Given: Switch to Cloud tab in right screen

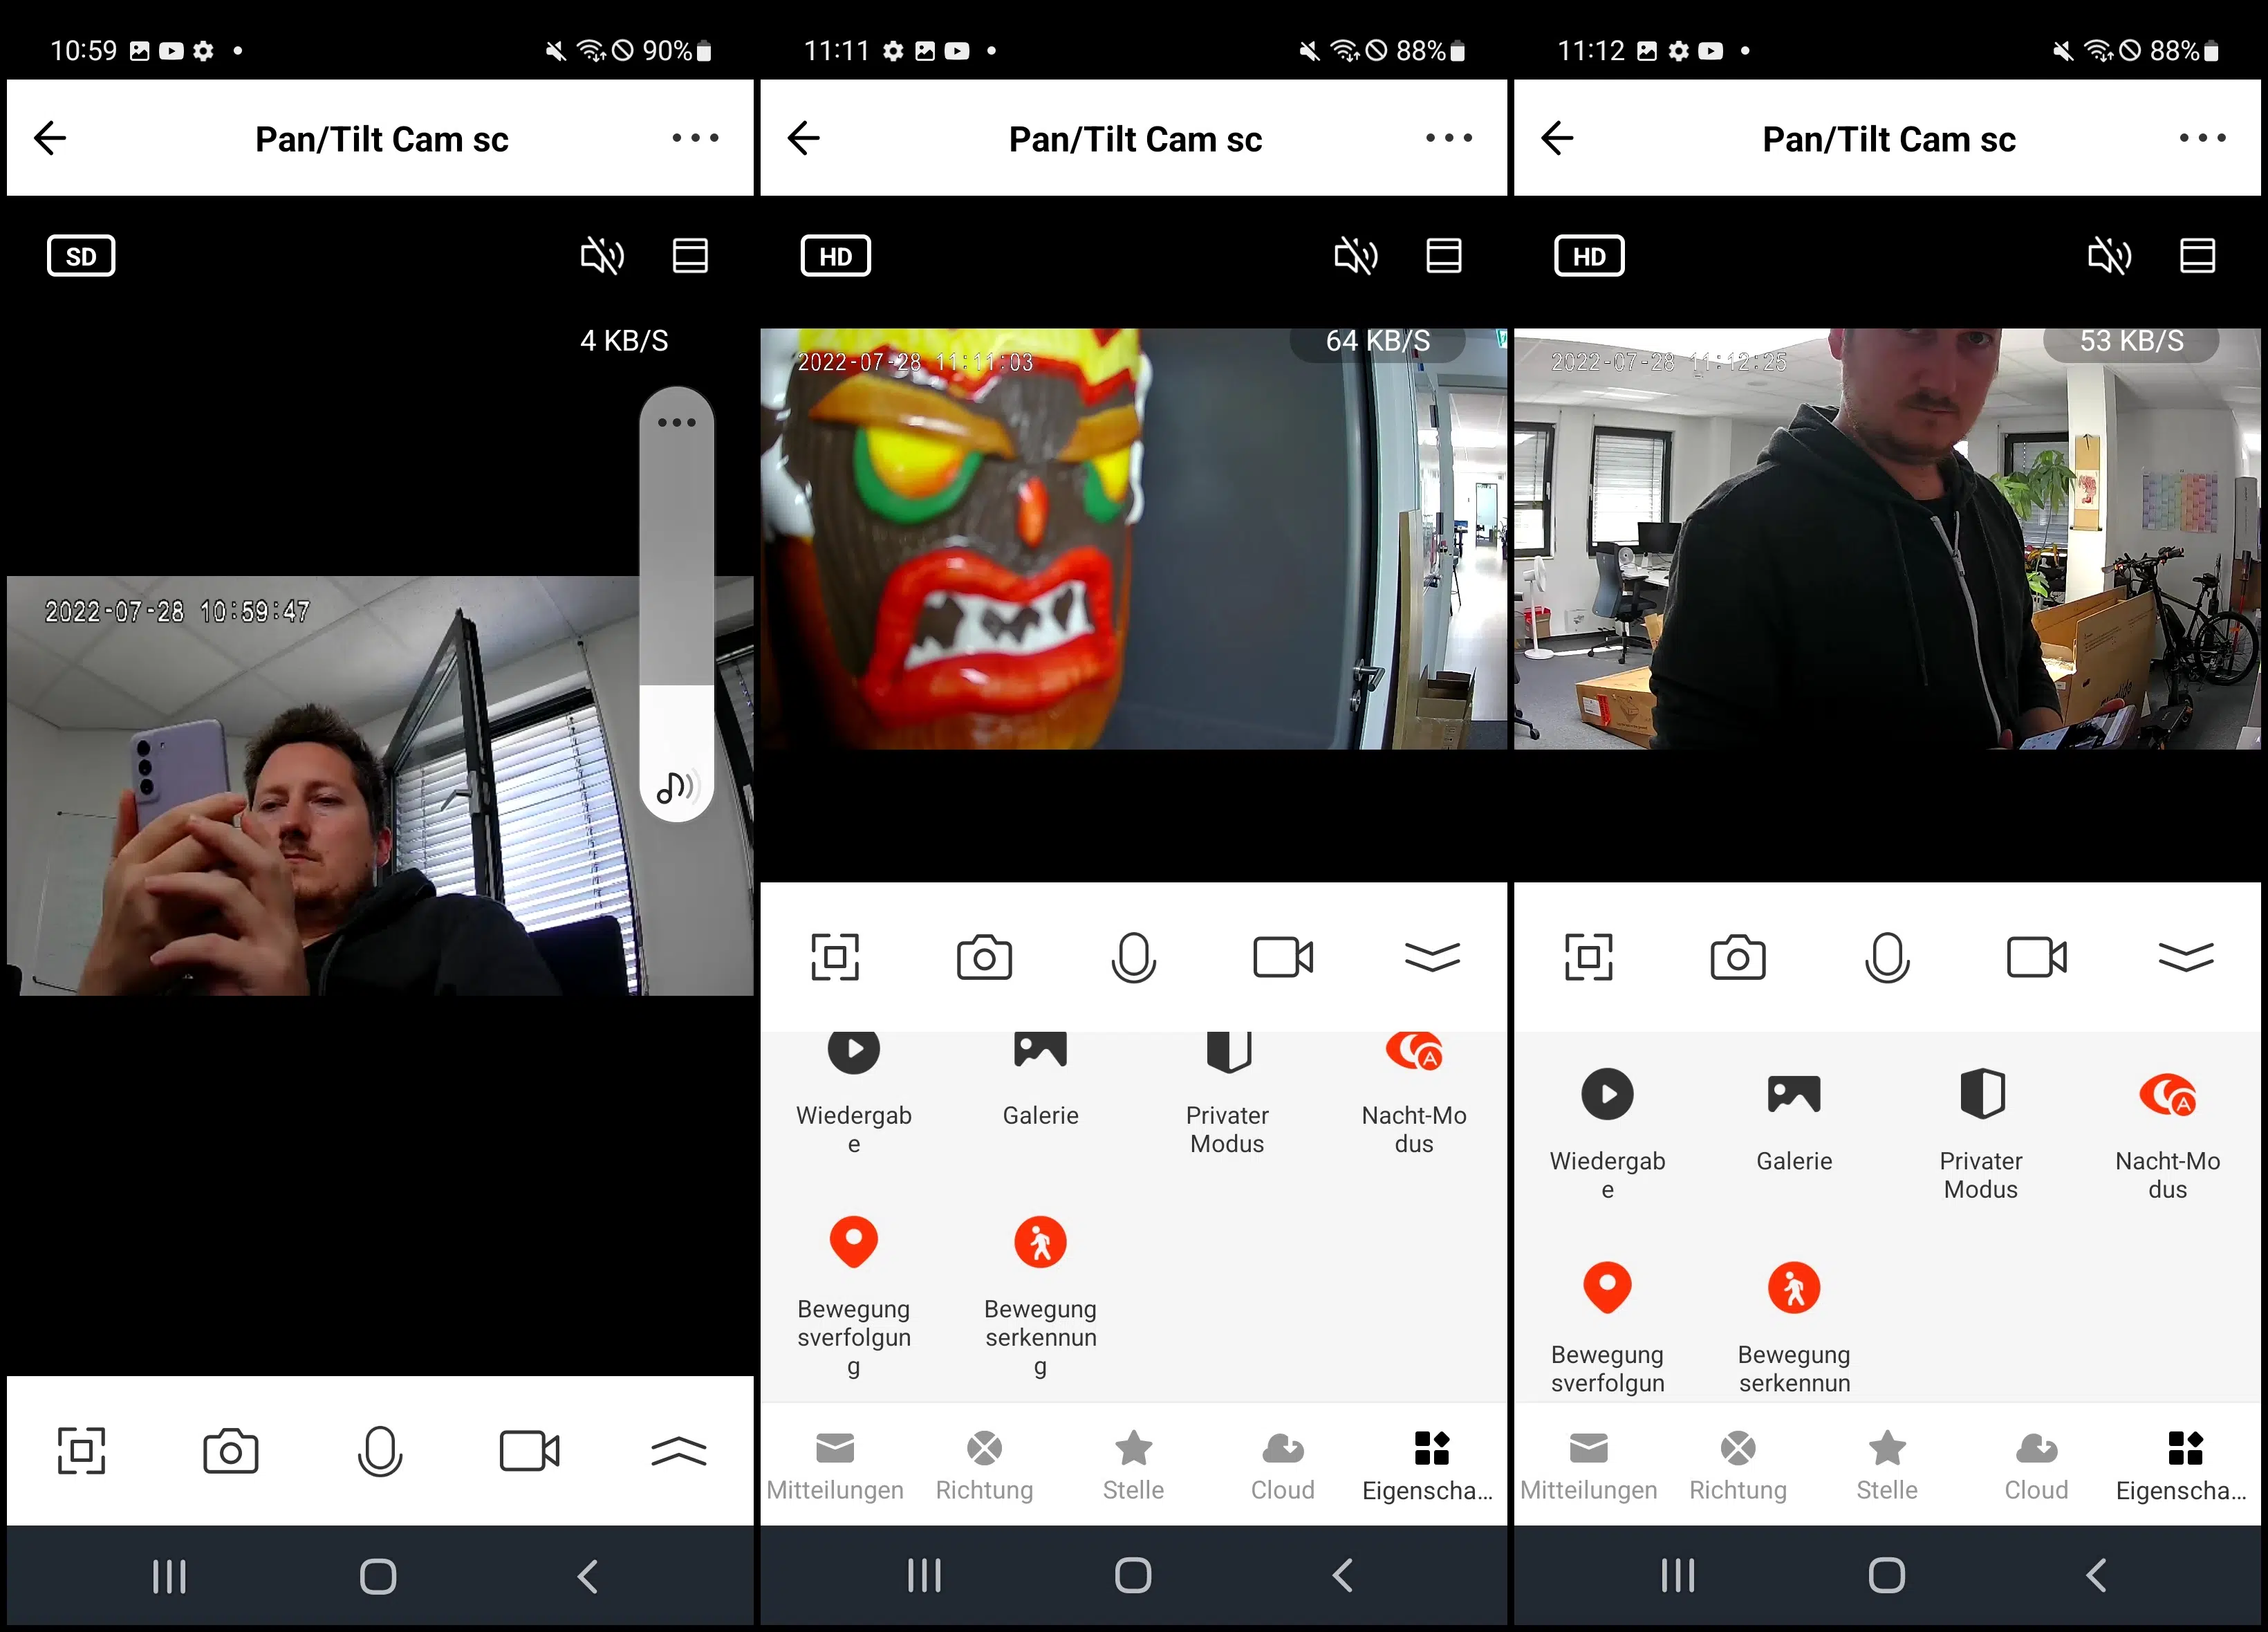Looking at the screenshot, I should pyautogui.click(x=2036, y=1465).
